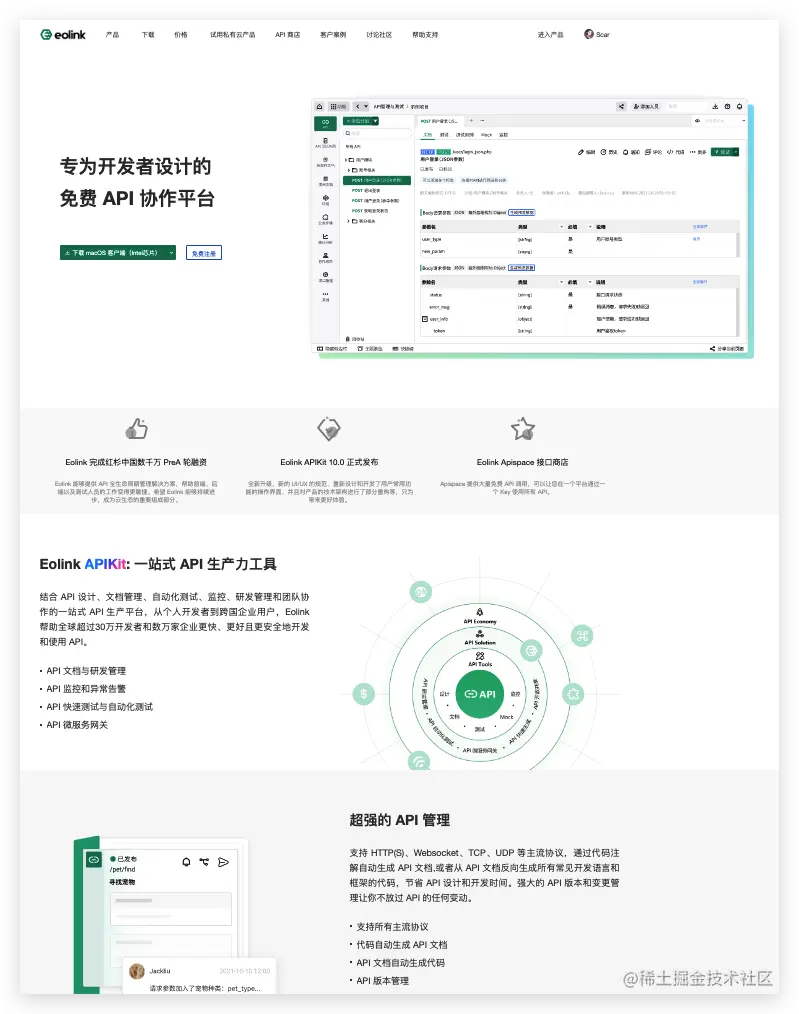Click the share icon in the preview's status bar
This screenshot has width=799, height=1014.
(x=712, y=349)
